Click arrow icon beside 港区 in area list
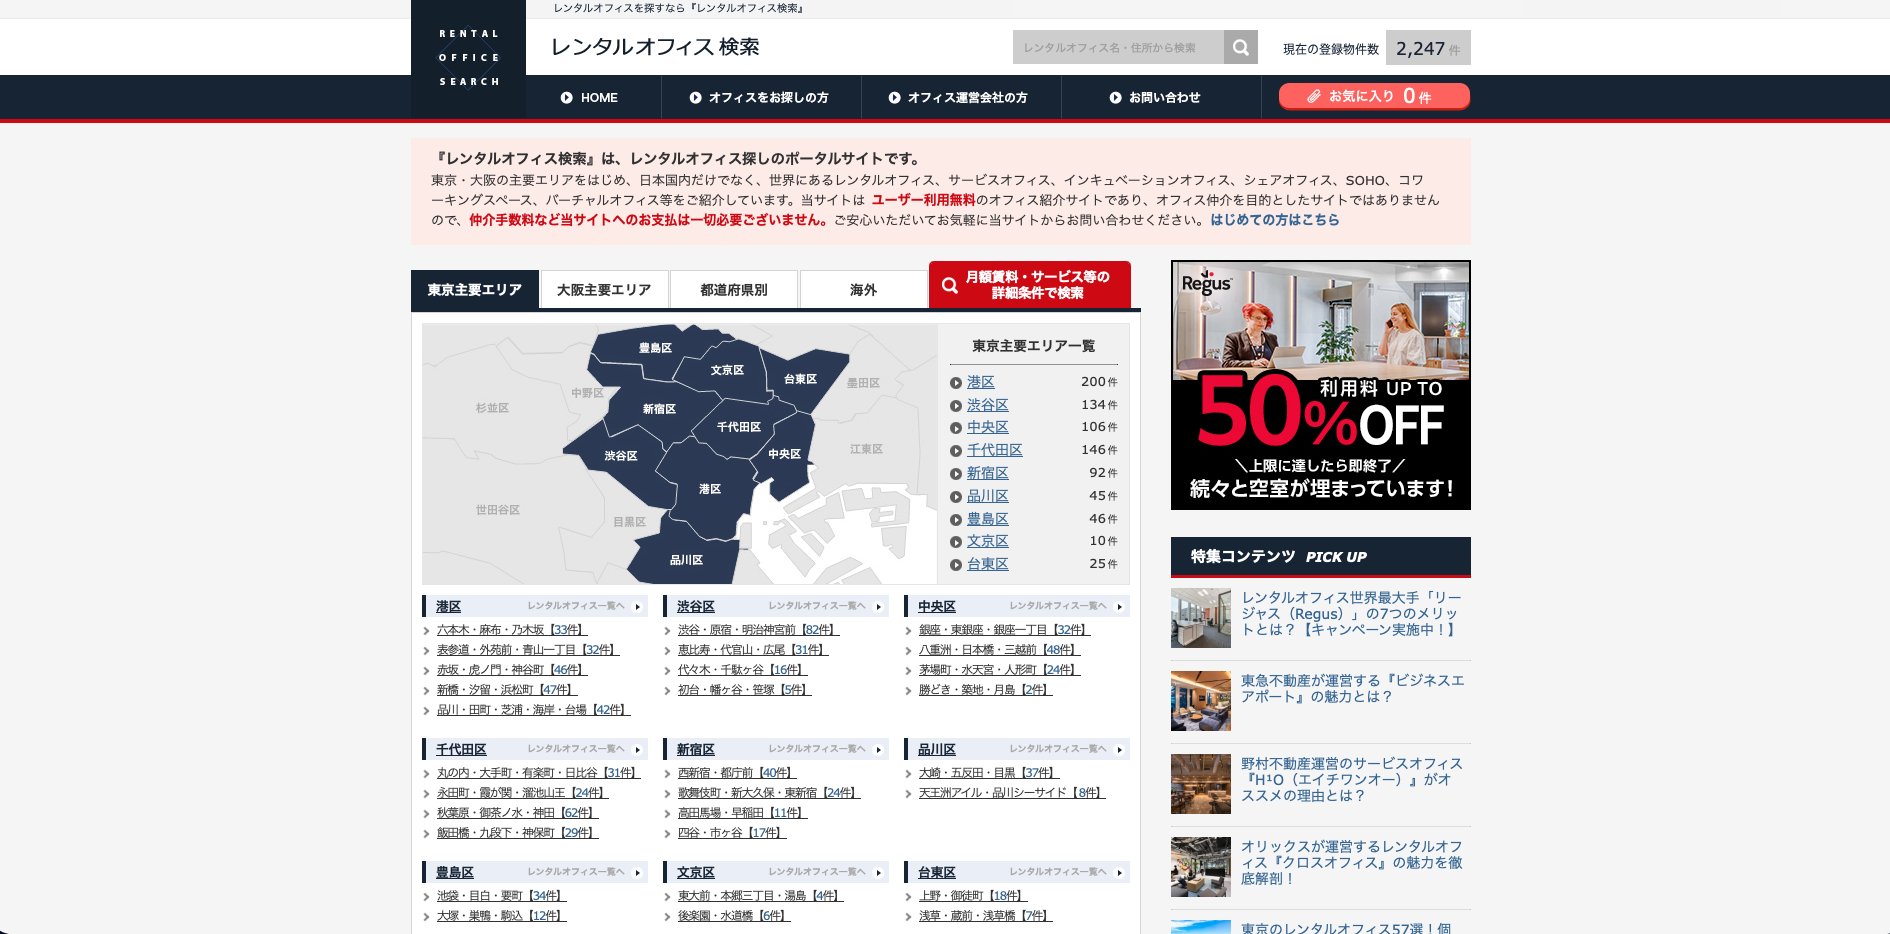This screenshot has height=934, width=1890. (x=956, y=383)
